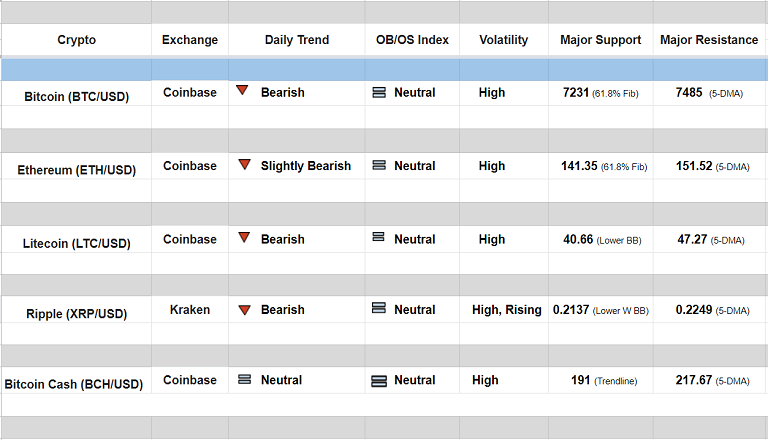Viewport: 768px width, 440px height.
Task: Select the Major Resistance column header
Action: coord(710,41)
